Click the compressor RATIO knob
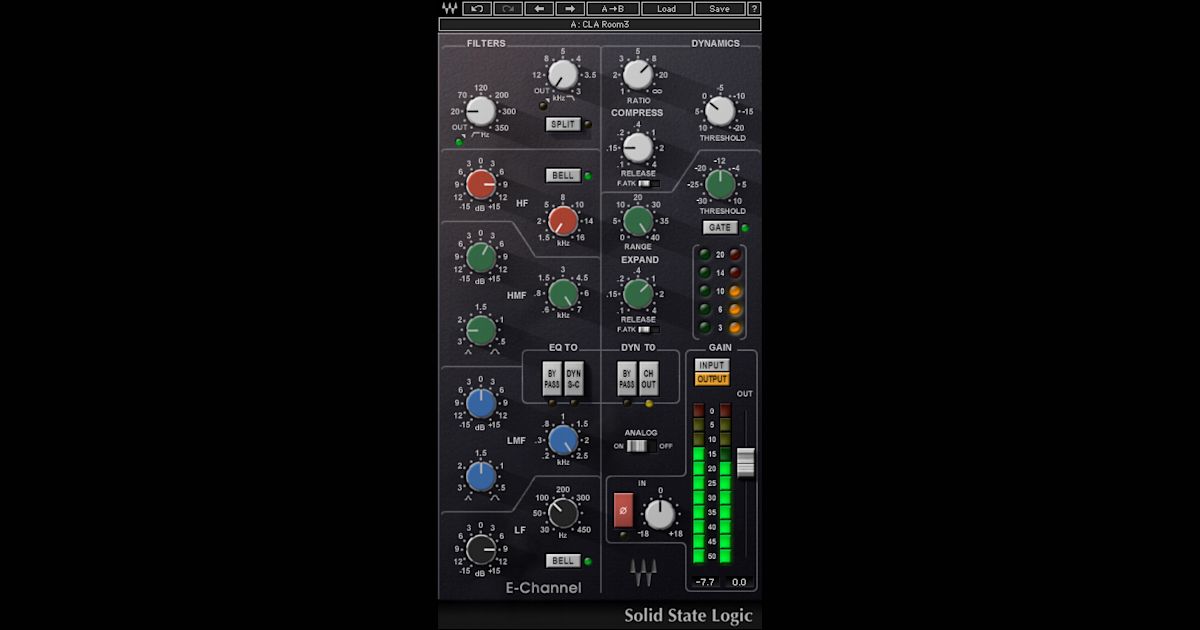 click(638, 74)
